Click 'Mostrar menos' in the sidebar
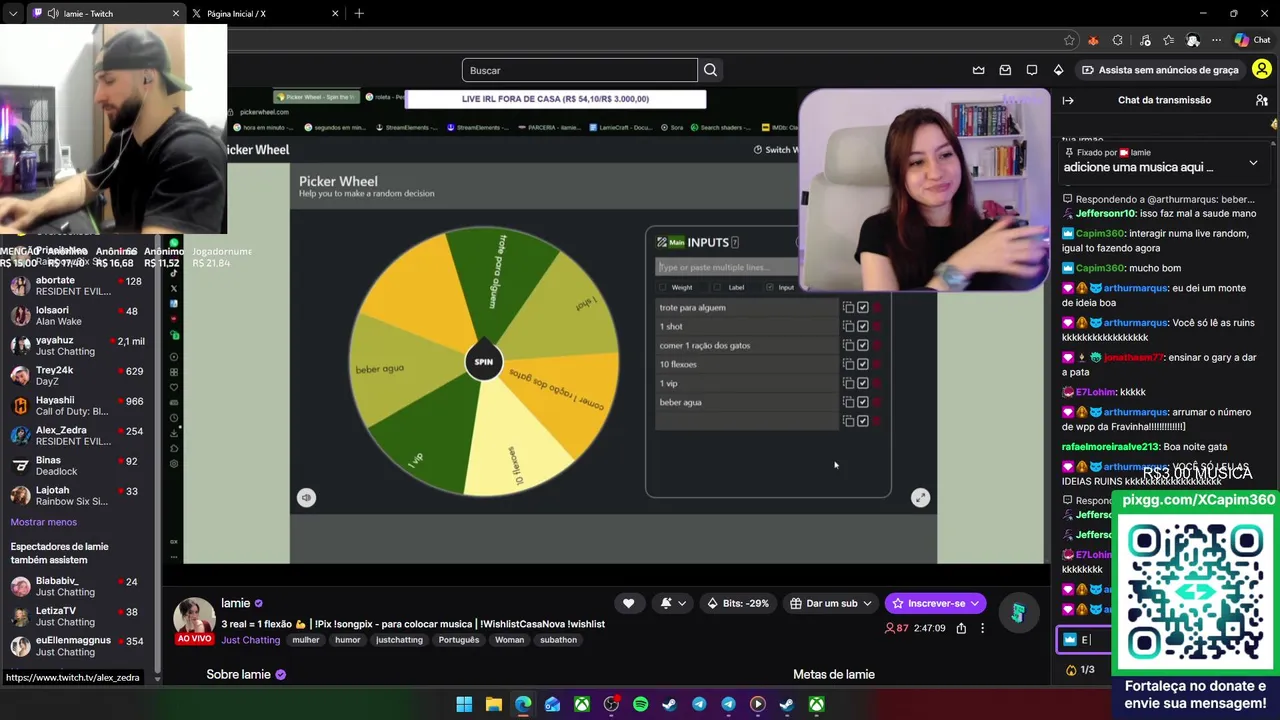This screenshot has height=720, width=1280. [x=43, y=522]
